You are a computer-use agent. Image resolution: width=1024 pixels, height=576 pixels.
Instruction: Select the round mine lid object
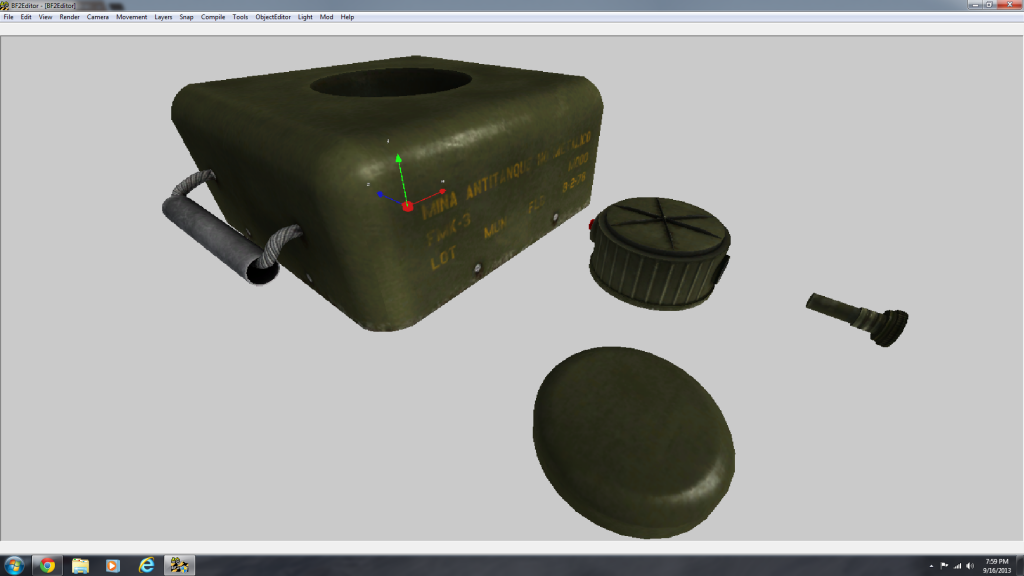(635, 439)
